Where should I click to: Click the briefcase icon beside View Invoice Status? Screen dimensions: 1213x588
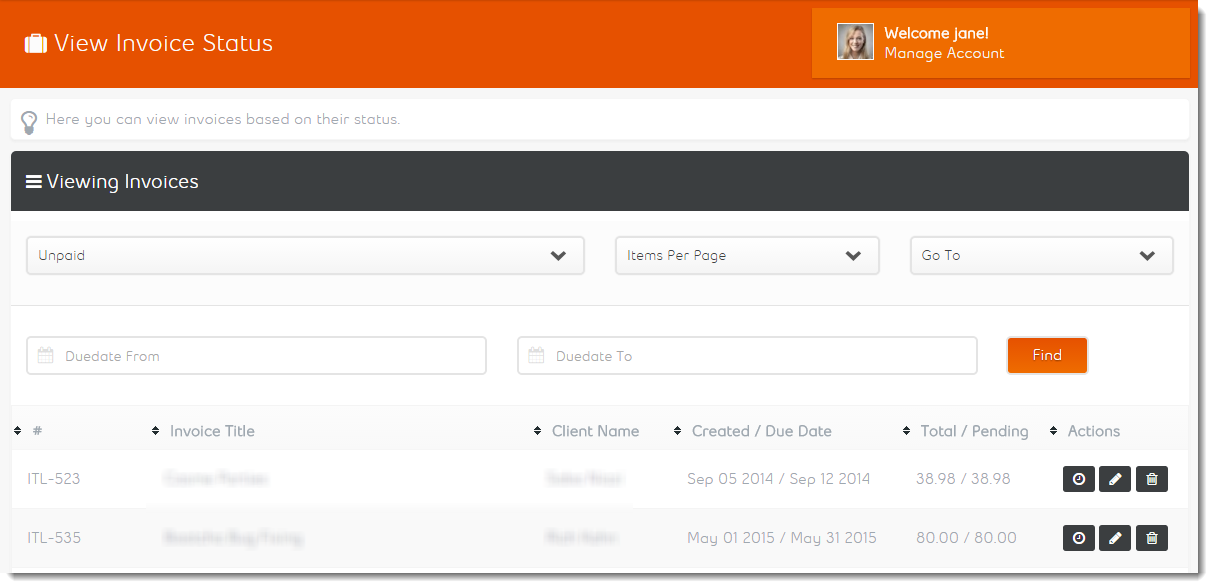(35, 44)
